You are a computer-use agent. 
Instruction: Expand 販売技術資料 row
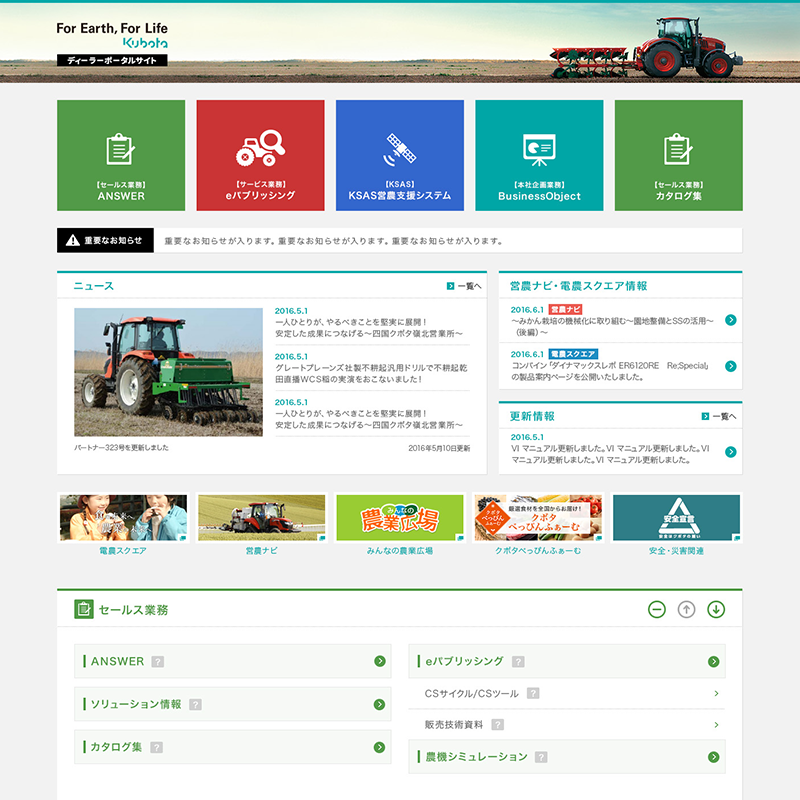point(717,725)
